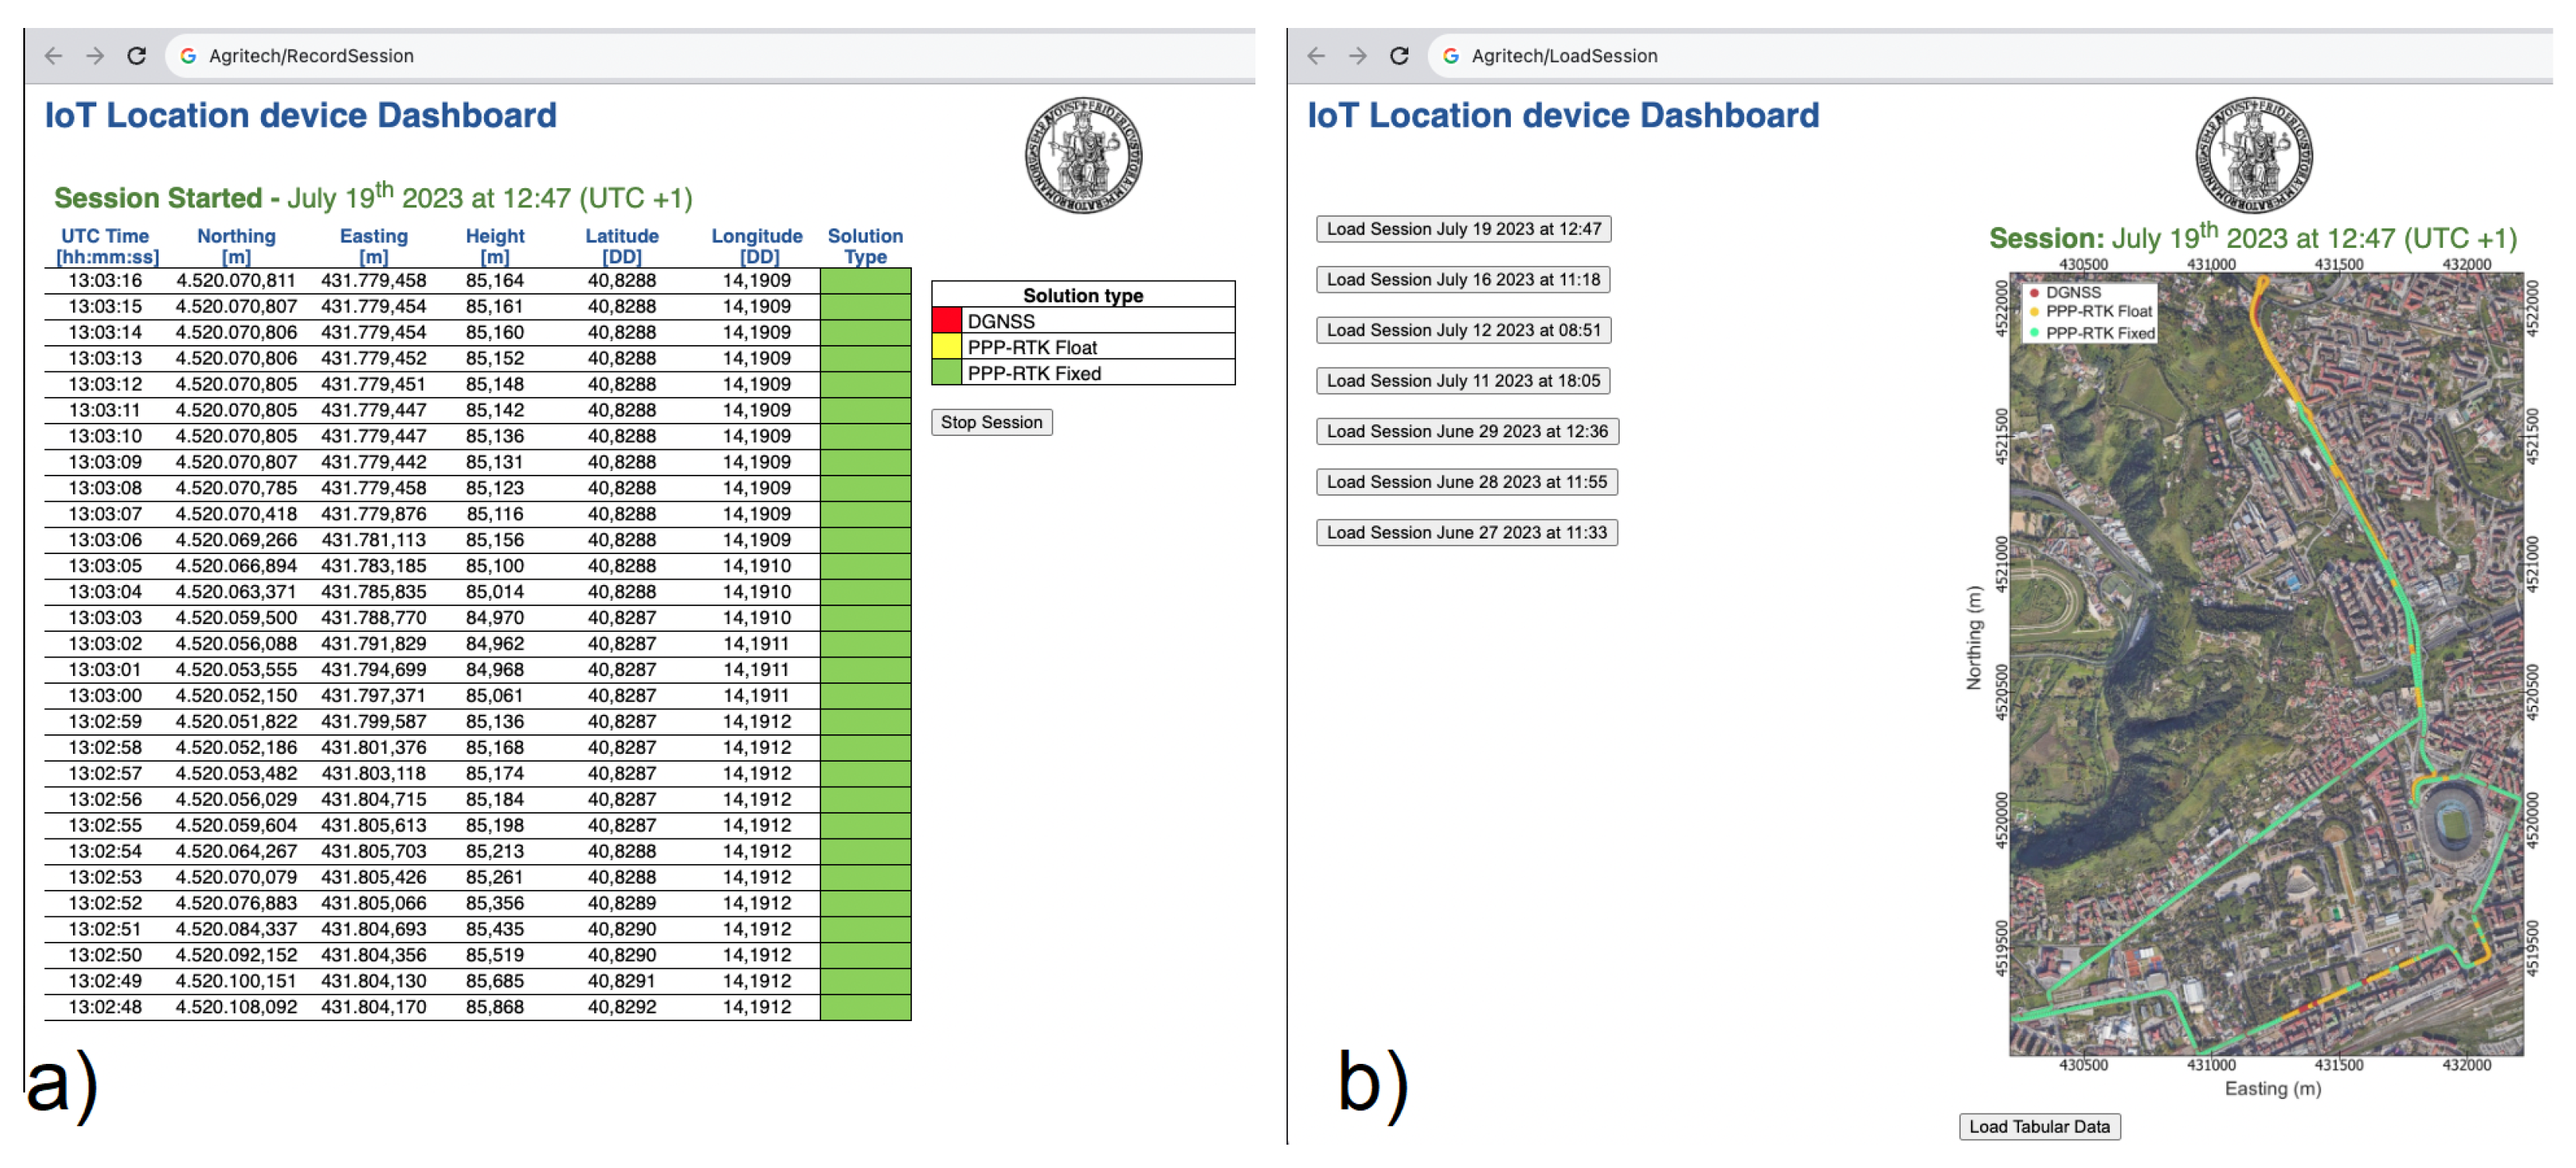Click back arrow in RecordSession browser
This screenshot has height=1168, width=2576.
click(54, 56)
